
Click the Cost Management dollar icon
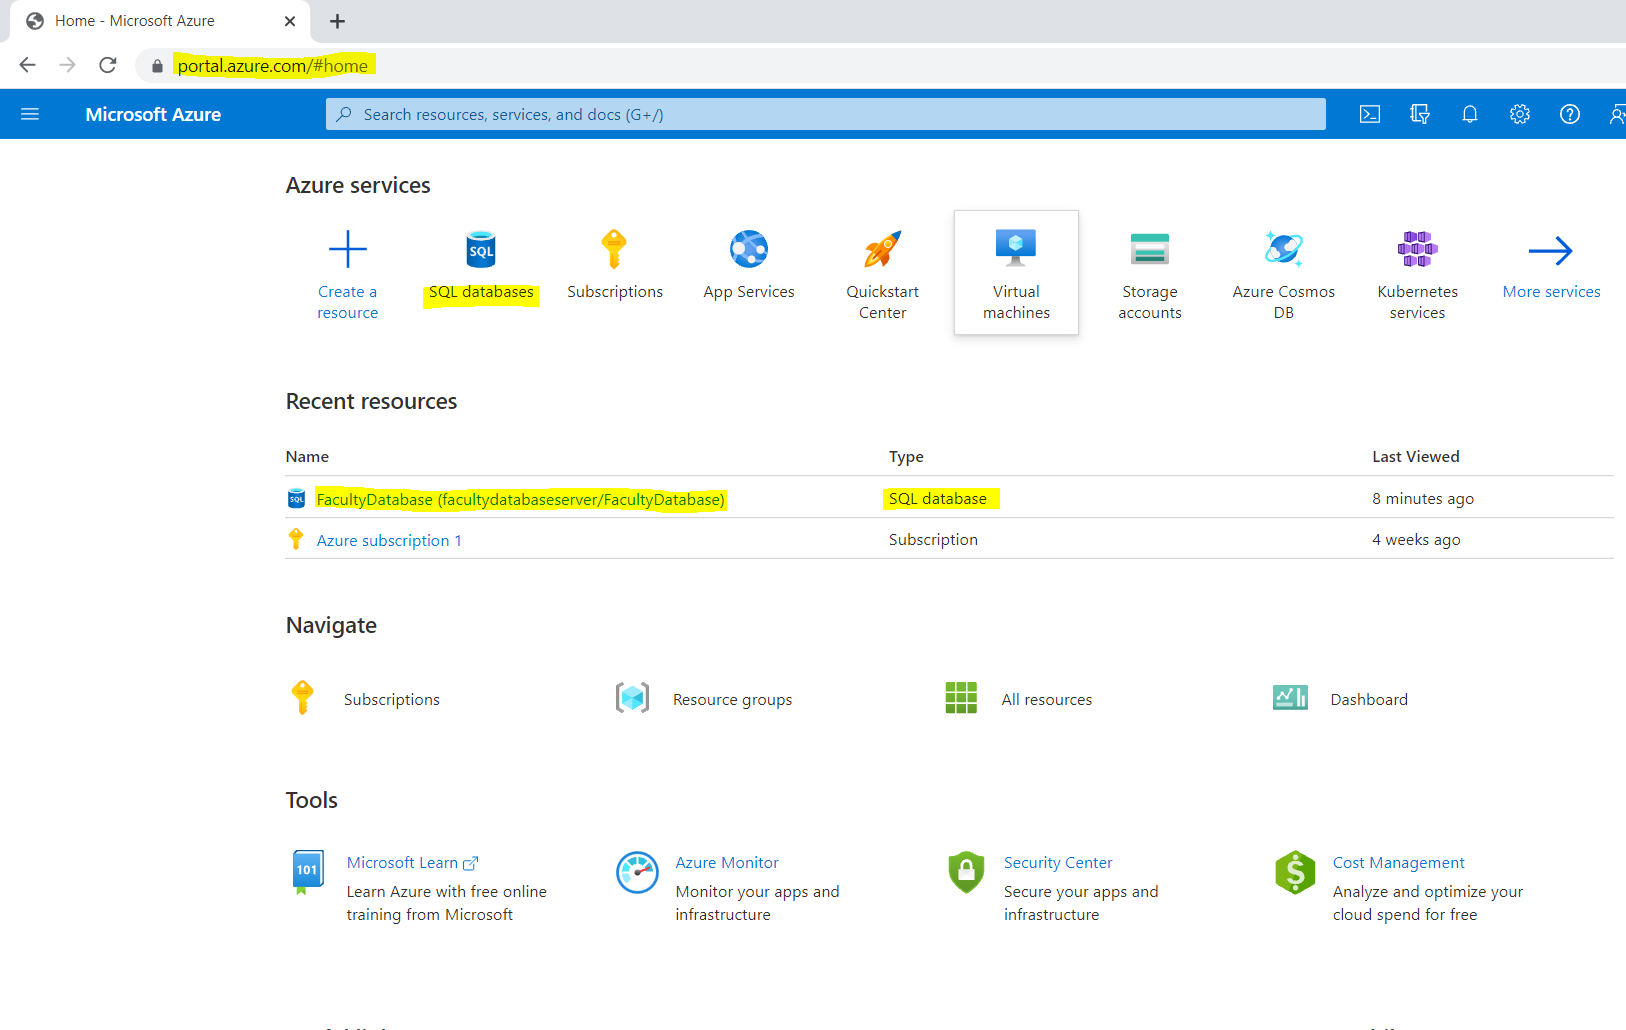[1295, 872]
